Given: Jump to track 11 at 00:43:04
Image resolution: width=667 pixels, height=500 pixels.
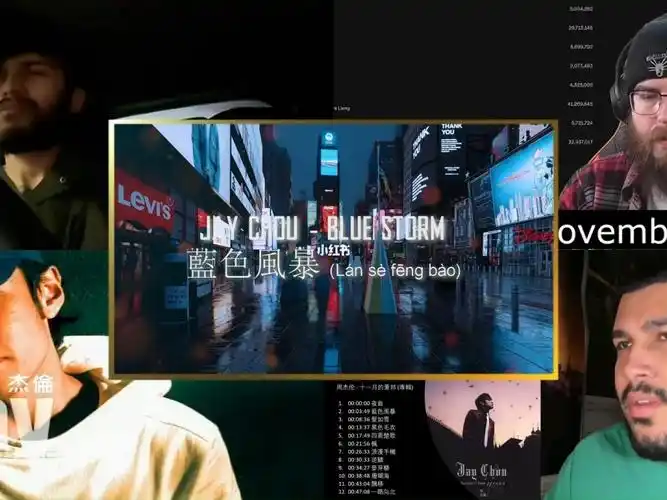Looking at the screenshot, I should (x=361, y=484).
